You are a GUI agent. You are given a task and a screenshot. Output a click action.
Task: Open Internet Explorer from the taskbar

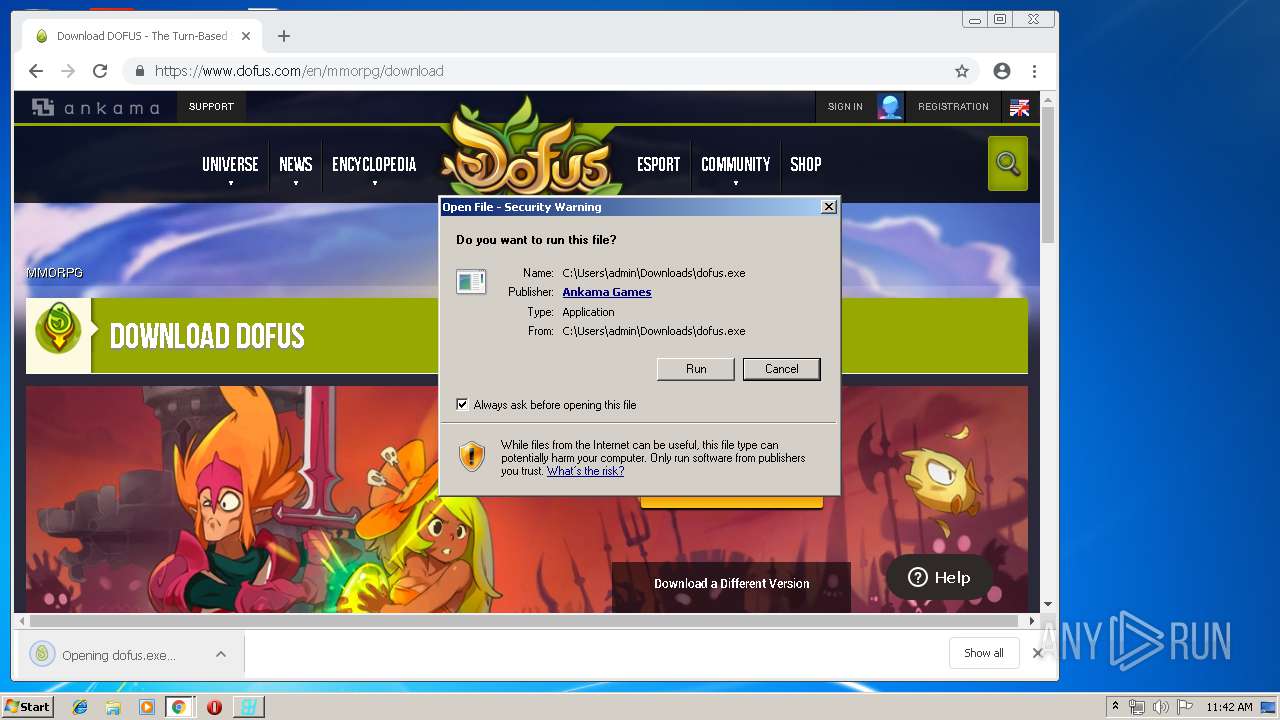[80, 707]
